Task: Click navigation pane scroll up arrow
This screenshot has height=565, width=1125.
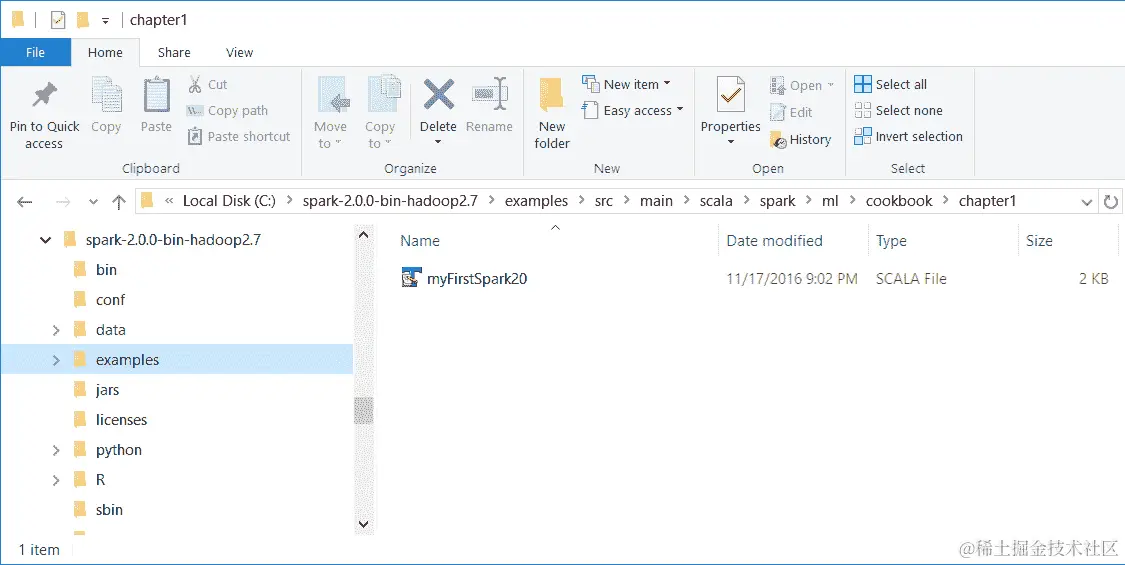Action: [x=364, y=235]
